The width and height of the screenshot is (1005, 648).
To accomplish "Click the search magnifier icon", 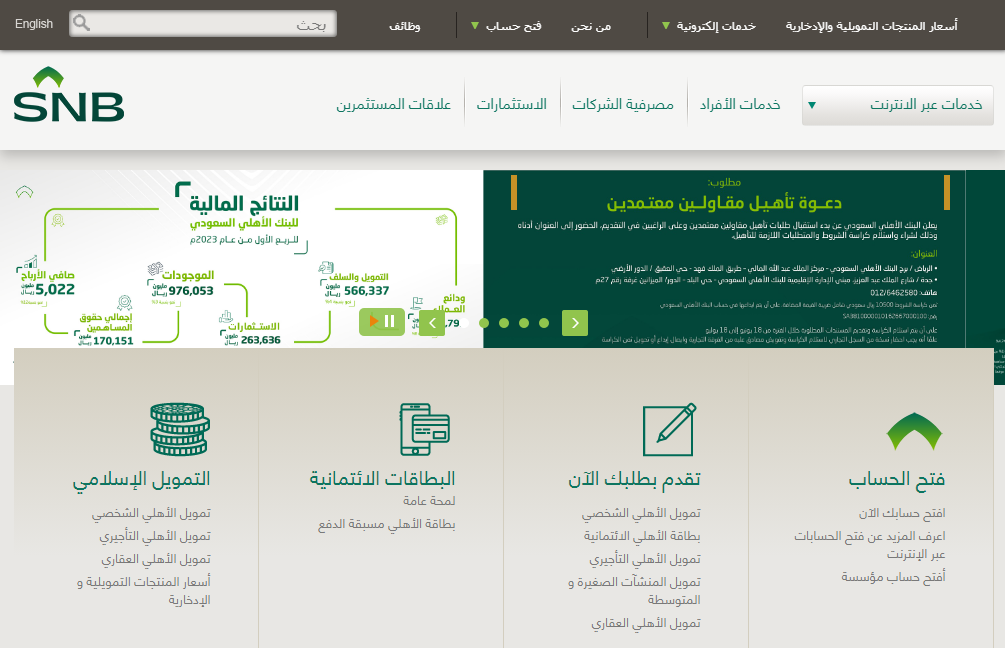I will tap(81, 23).
